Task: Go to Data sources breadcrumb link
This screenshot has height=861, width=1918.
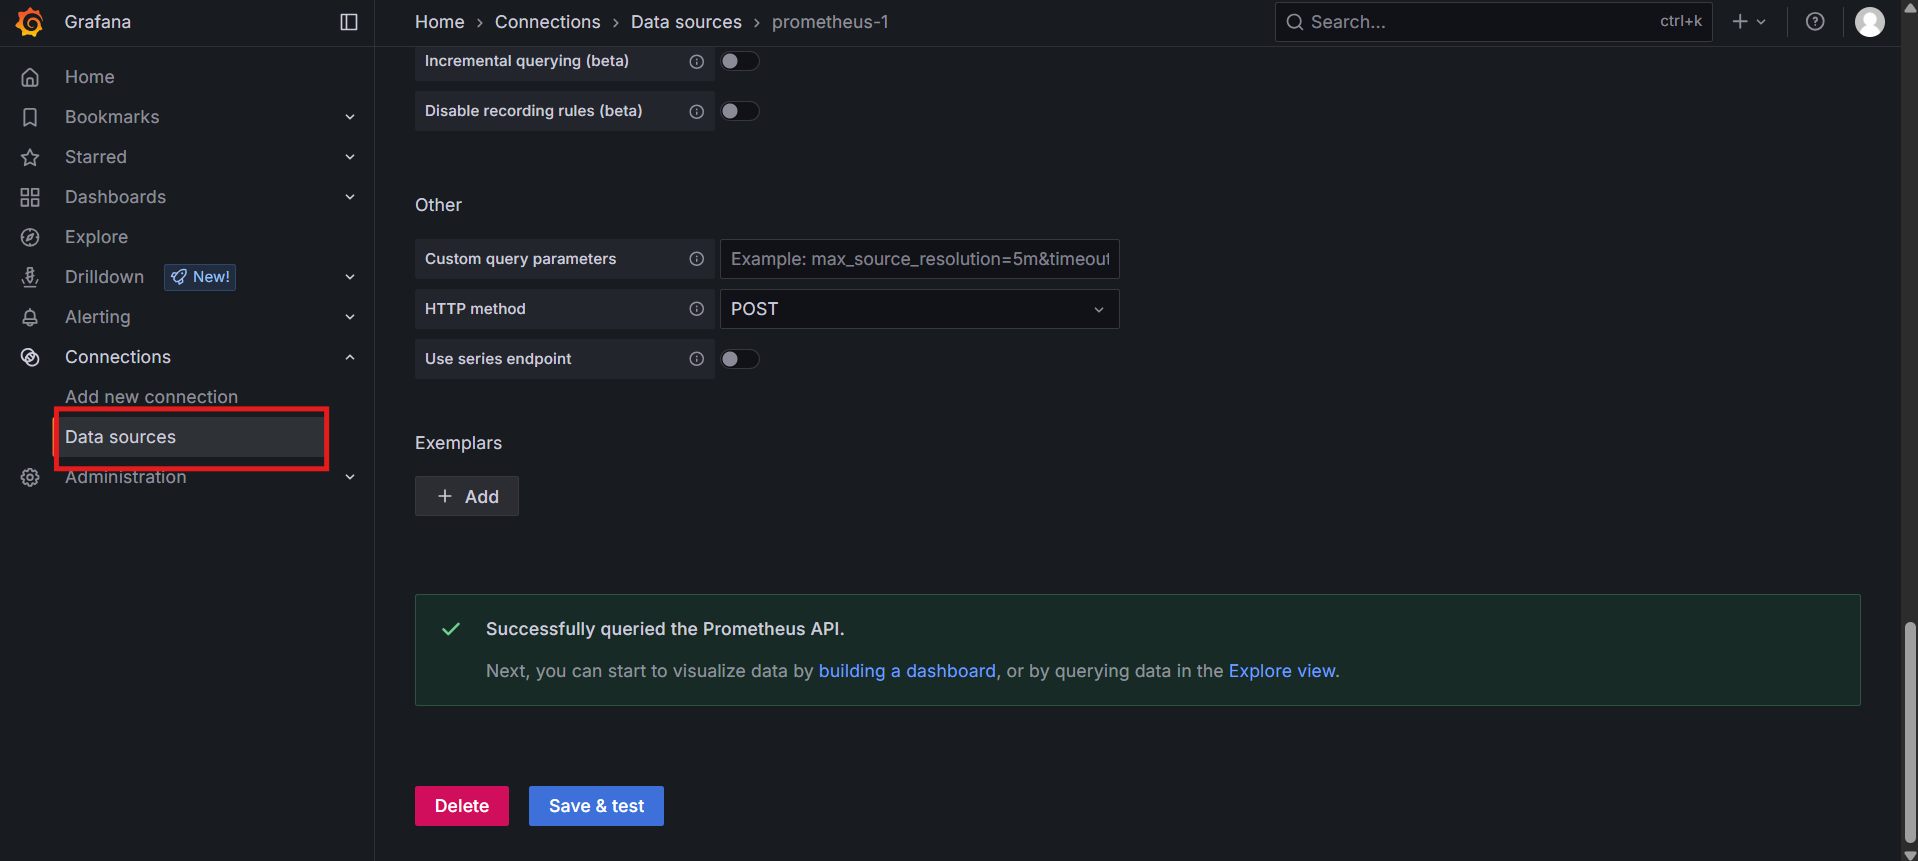Action: (x=686, y=22)
